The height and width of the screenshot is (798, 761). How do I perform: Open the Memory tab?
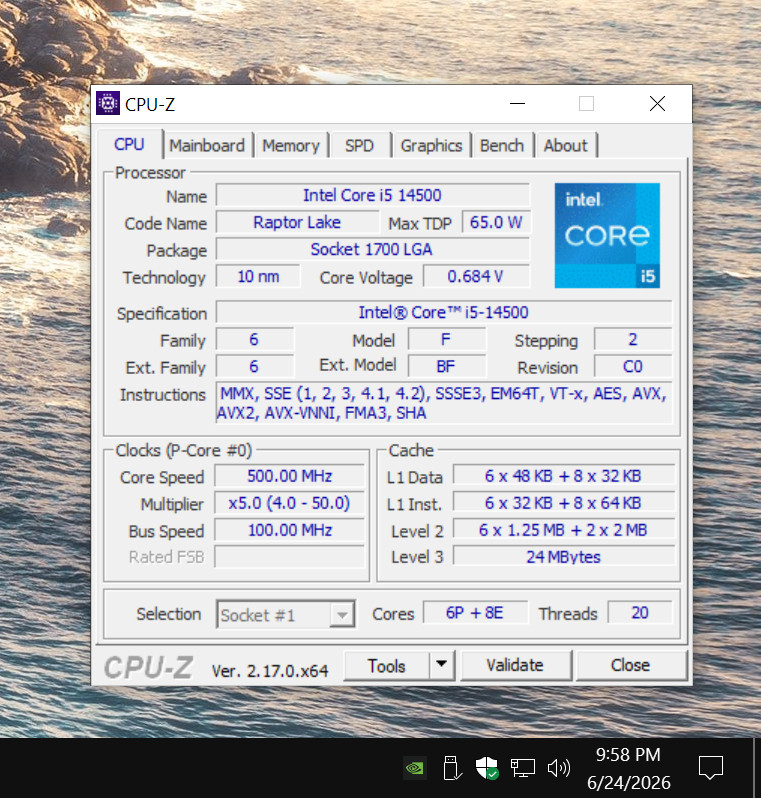[x=291, y=146]
